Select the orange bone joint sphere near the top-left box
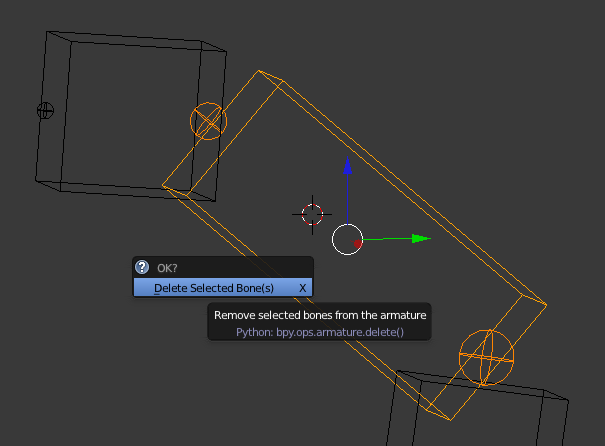This screenshot has height=446, width=605. coord(208,121)
